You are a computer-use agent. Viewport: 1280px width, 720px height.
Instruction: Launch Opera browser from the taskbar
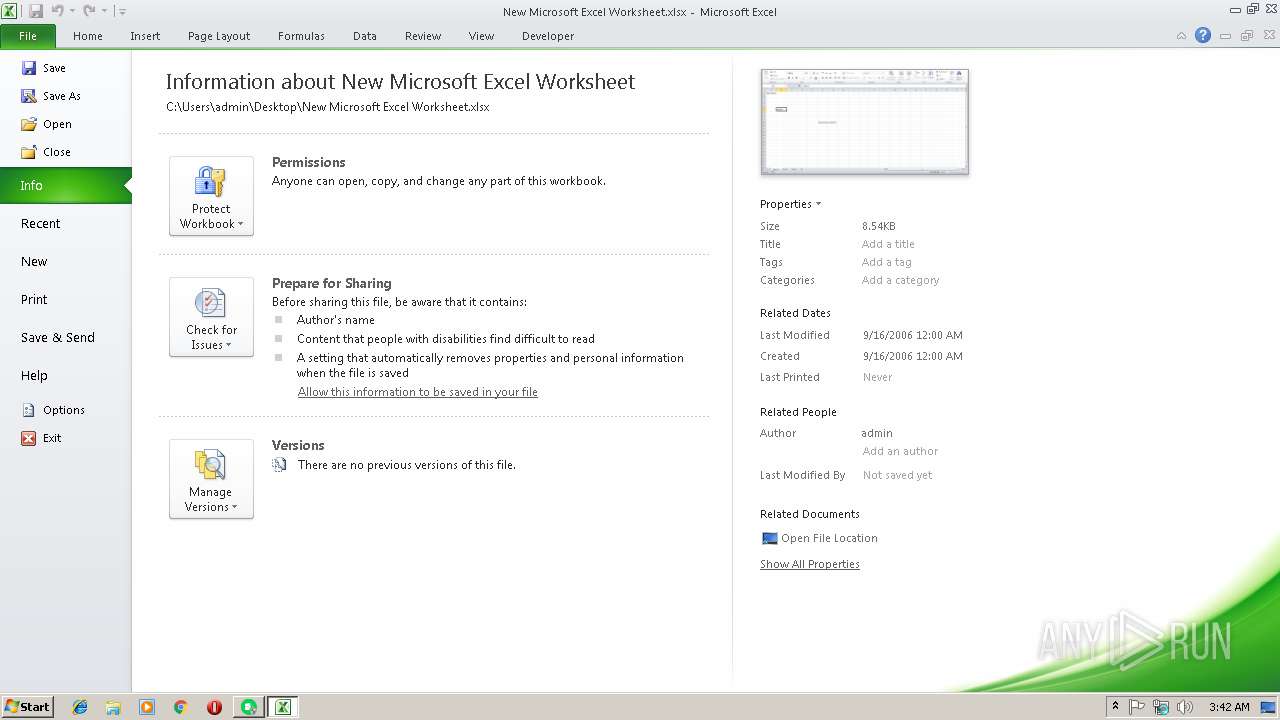(214, 707)
